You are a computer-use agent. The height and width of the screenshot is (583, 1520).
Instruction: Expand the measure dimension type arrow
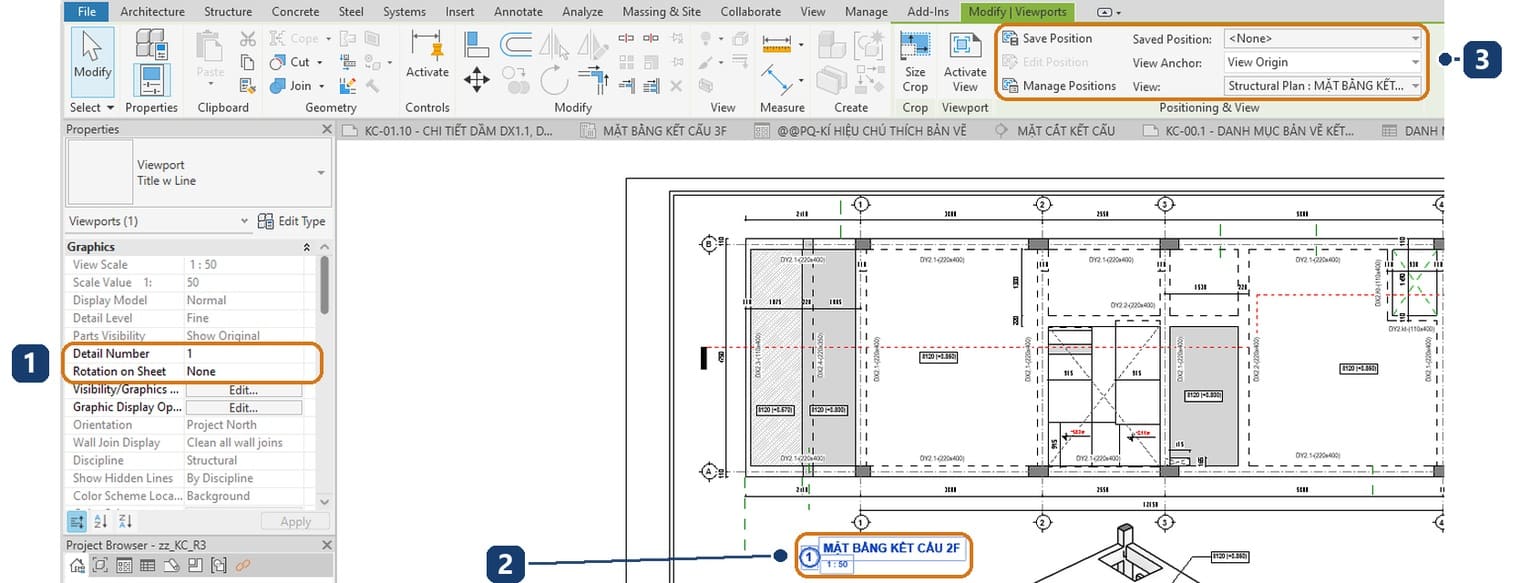coord(801,45)
